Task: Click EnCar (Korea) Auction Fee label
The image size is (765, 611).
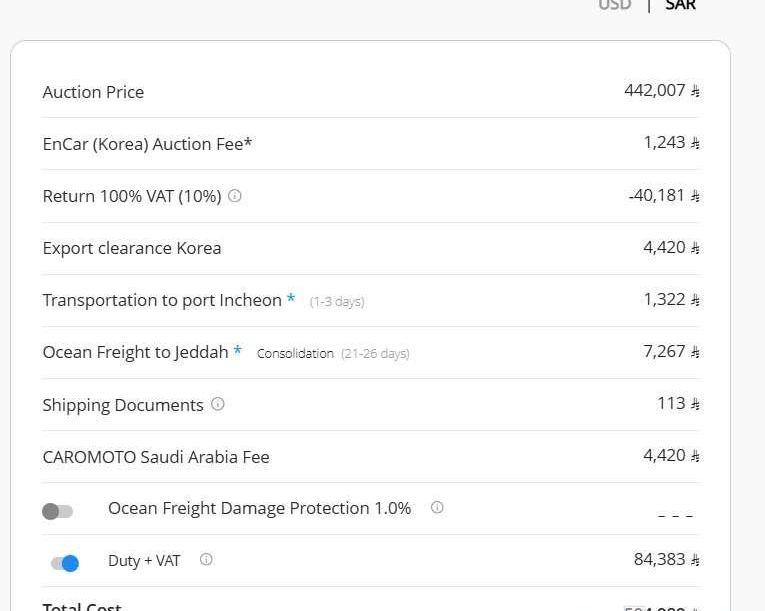Action: [x=147, y=144]
